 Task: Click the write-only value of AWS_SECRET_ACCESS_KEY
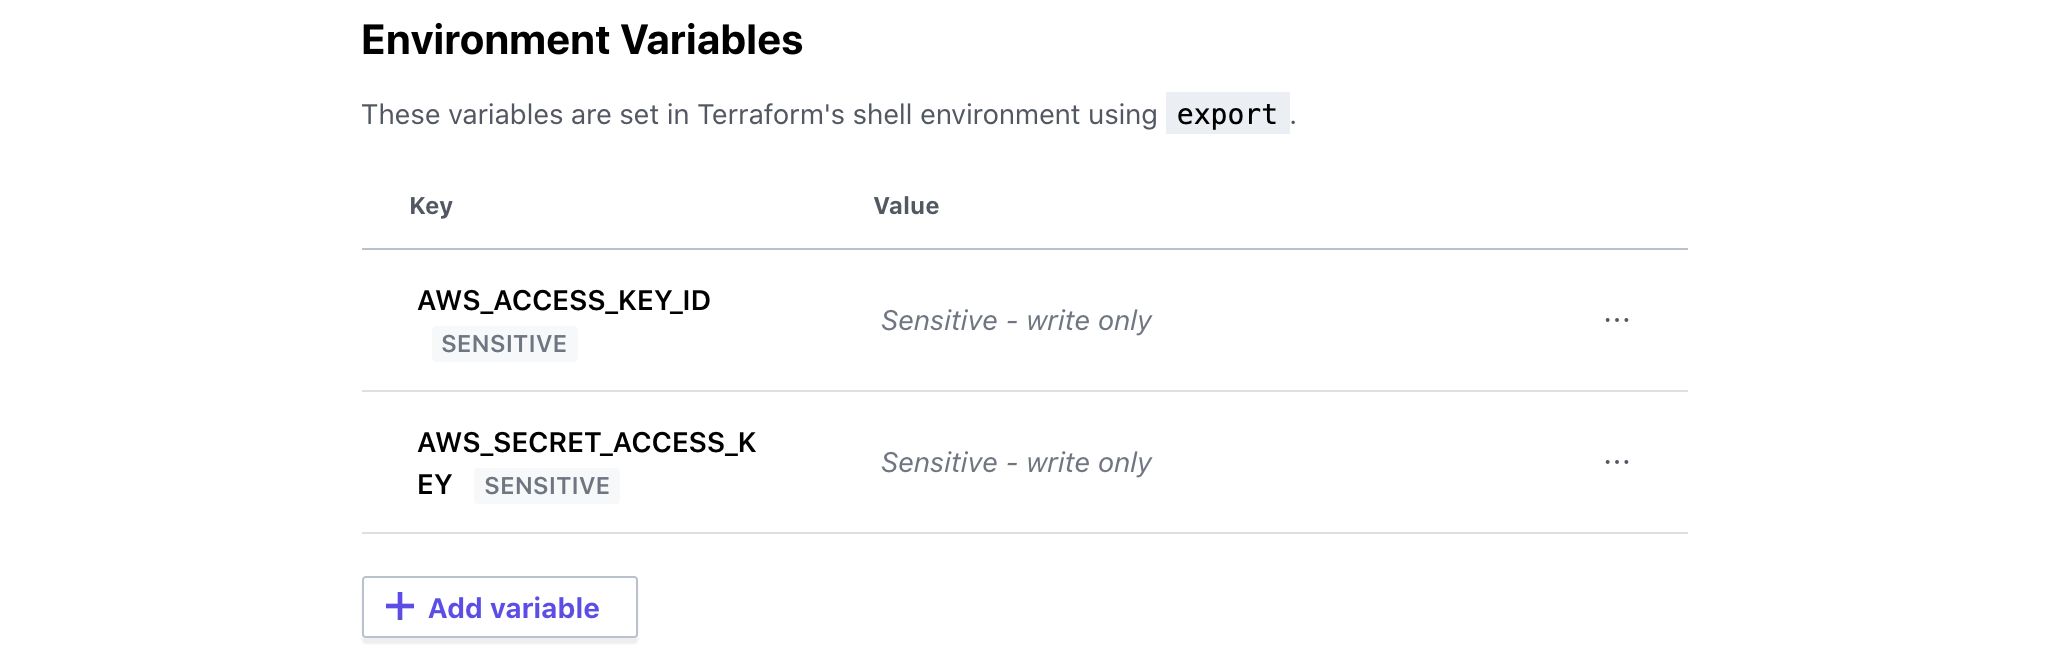[1016, 463]
